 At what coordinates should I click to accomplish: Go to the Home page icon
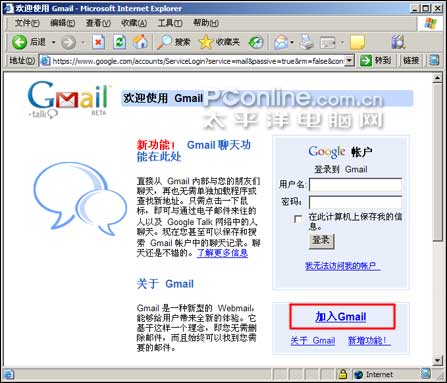pos(140,42)
